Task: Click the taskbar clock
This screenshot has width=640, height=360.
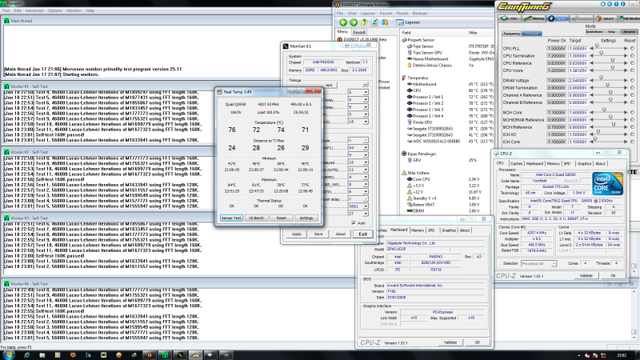Action: point(622,355)
